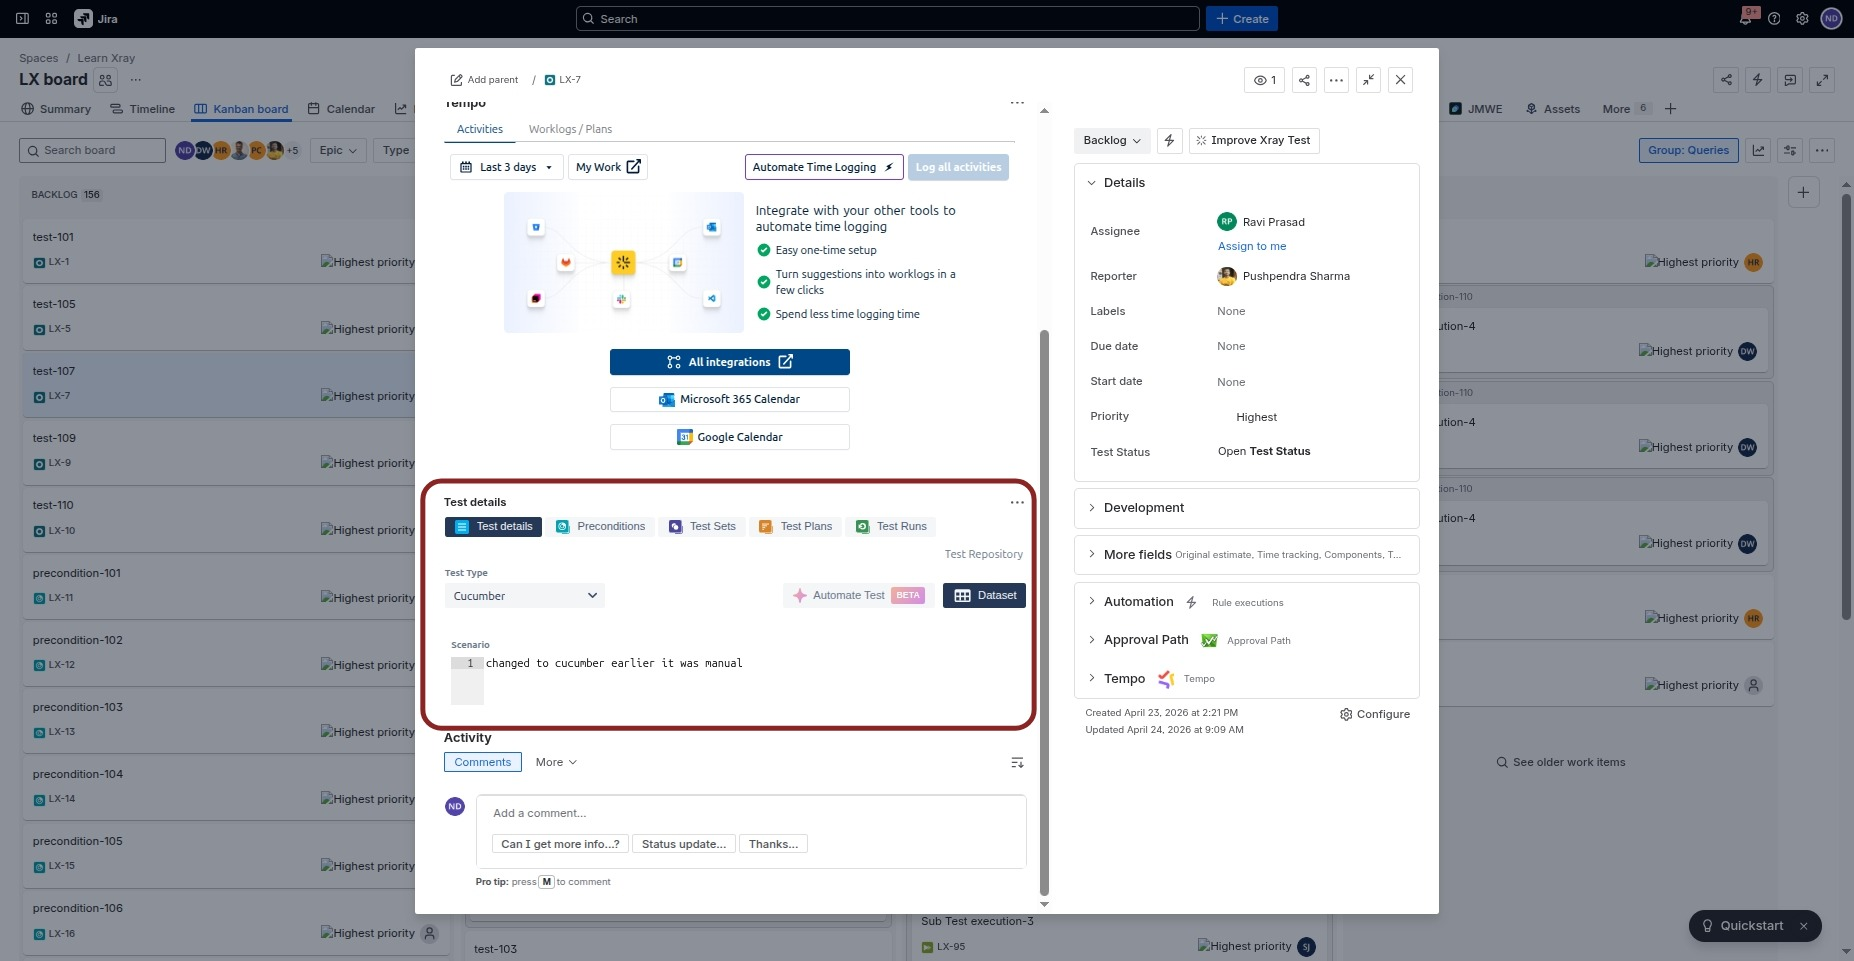
Task: Open the notifications bell
Action: (x=1746, y=19)
